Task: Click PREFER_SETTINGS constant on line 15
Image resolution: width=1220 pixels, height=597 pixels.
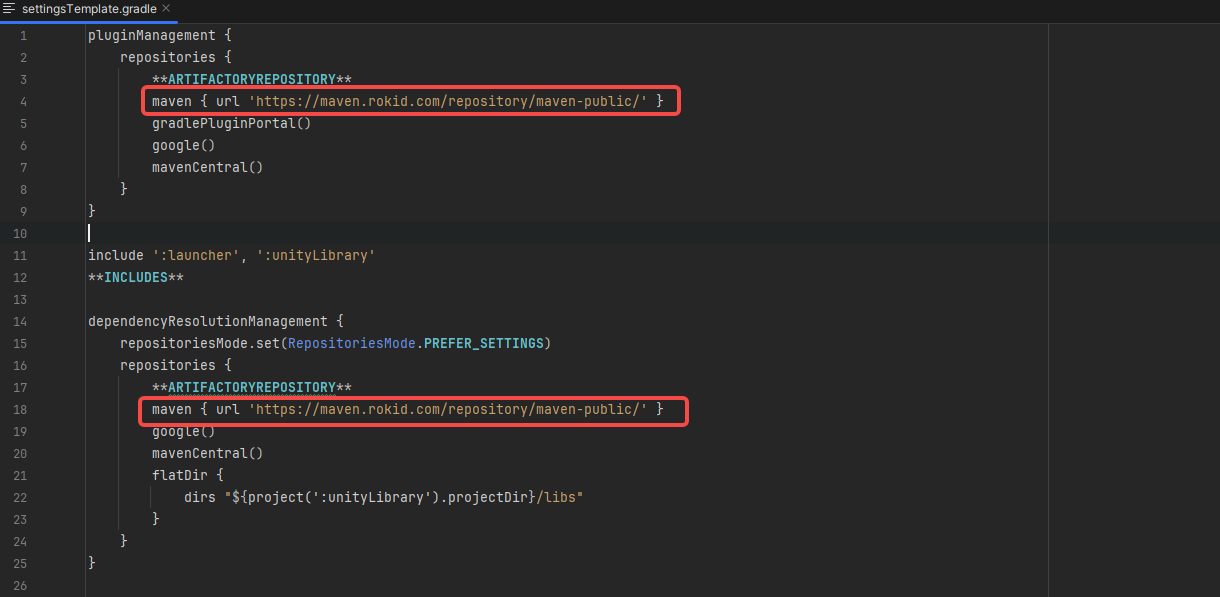Action: [483, 343]
